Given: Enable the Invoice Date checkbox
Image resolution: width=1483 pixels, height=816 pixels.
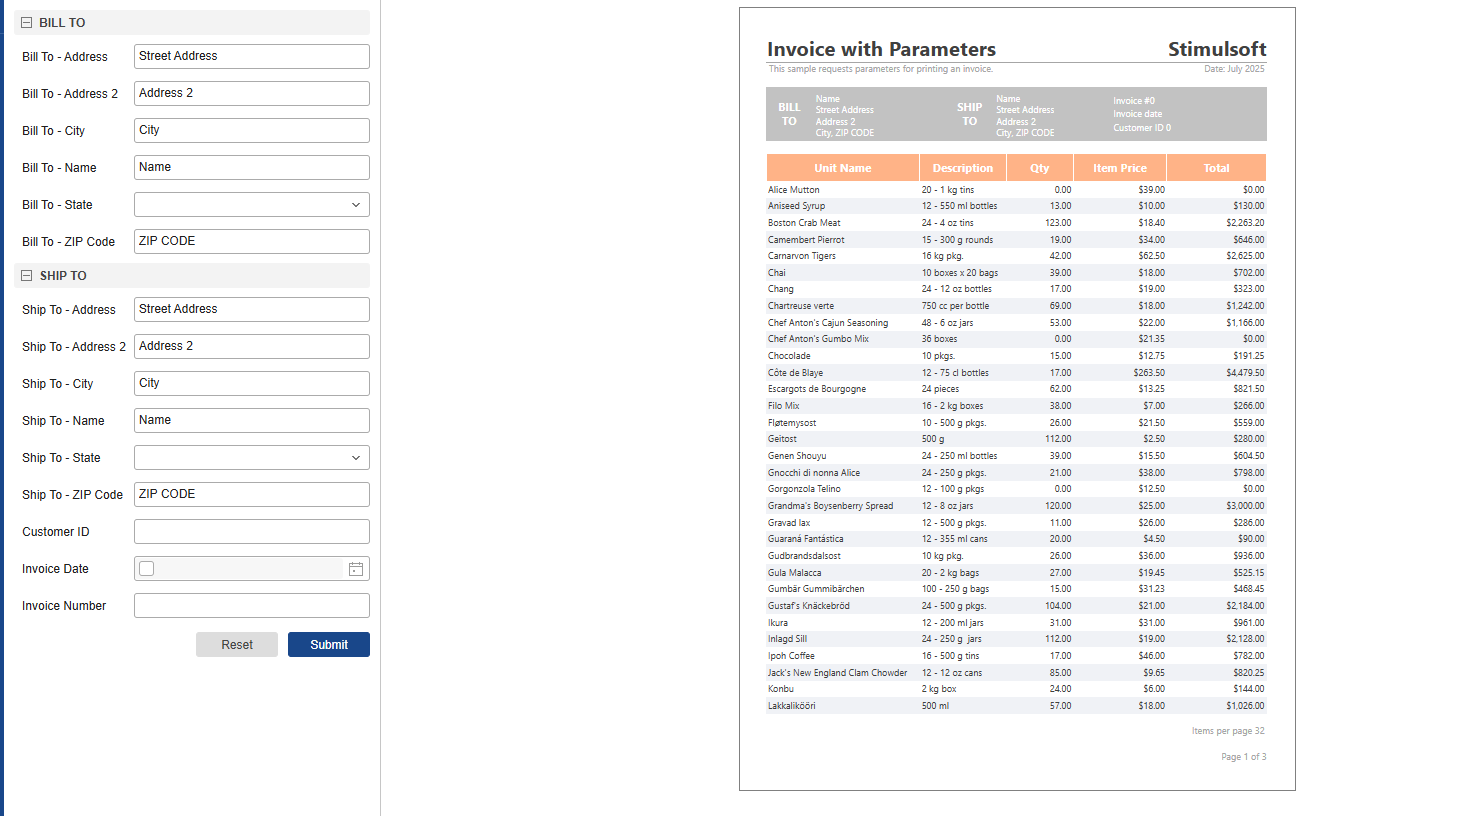Looking at the screenshot, I should [147, 569].
